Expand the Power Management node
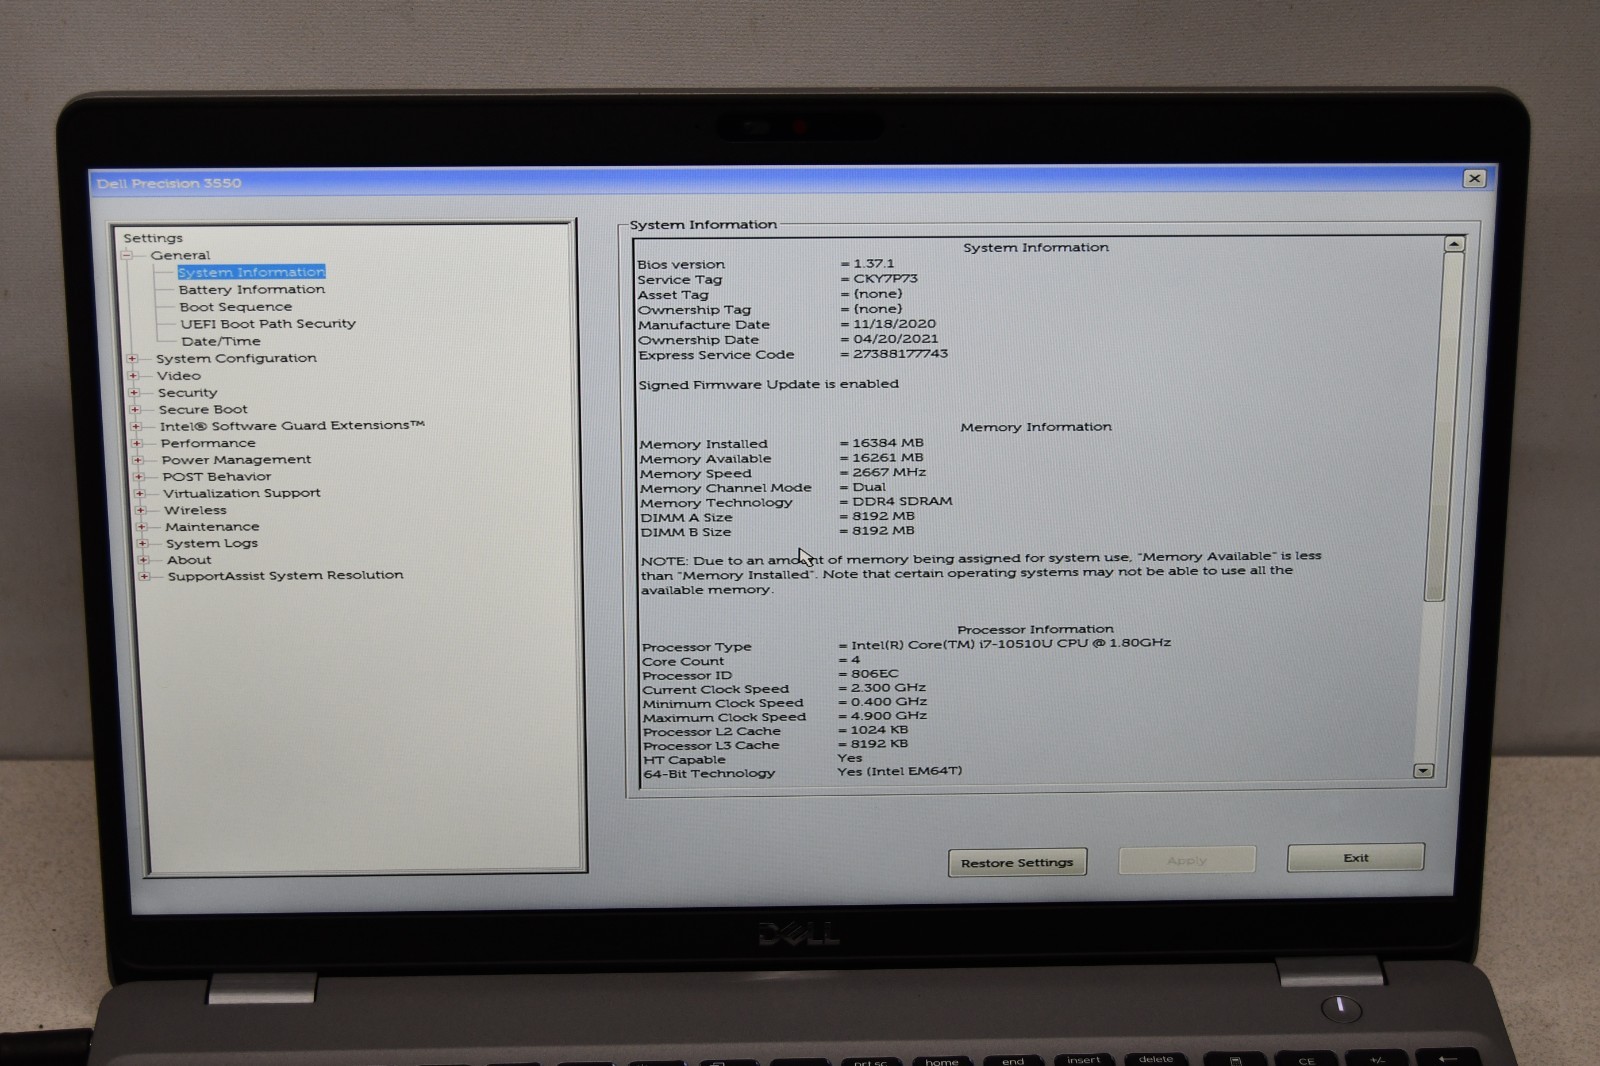This screenshot has height=1066, width=1600. (138, 460)
